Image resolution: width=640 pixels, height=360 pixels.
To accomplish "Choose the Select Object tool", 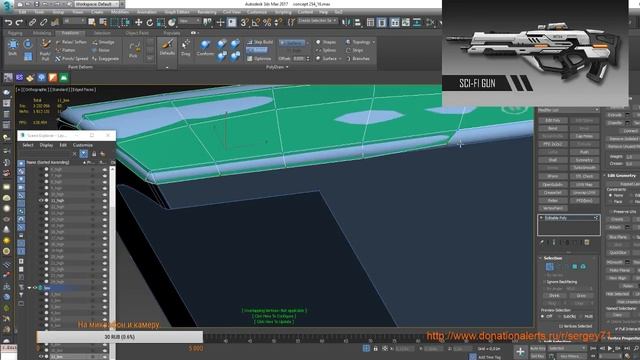I will pos(91,22).
